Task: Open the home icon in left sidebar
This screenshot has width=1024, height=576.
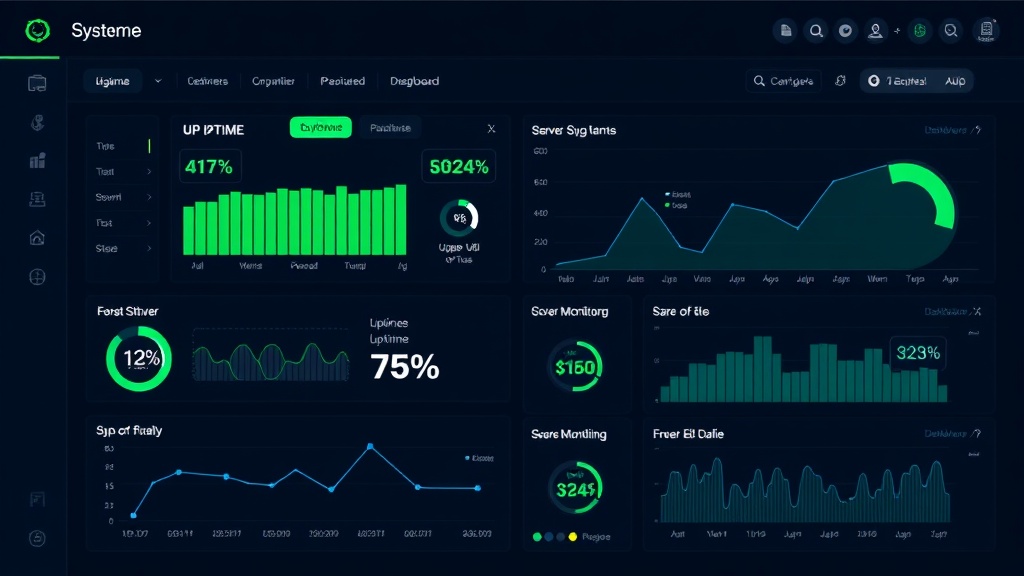Action: click(37, 237)
